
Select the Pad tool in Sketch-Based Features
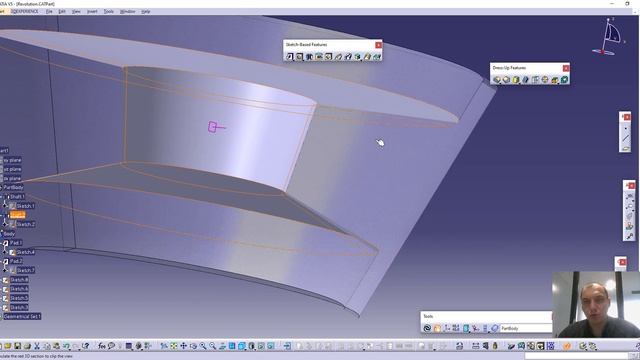pyautogui.click(x=290, y=57)
